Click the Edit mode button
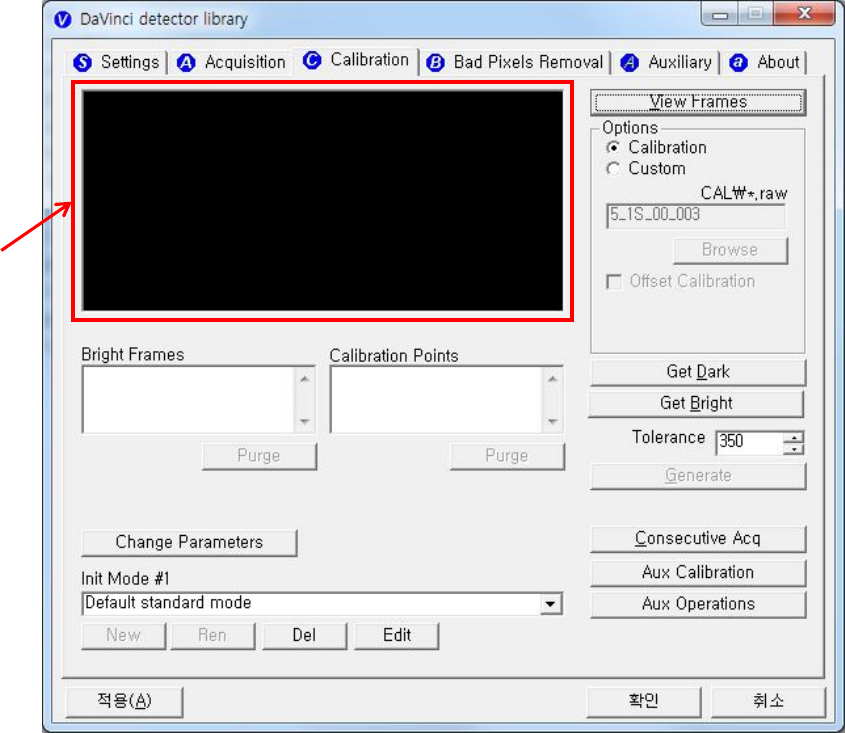Screen dimensions: 845x733 pyautogui.click(x=397, y=636)
